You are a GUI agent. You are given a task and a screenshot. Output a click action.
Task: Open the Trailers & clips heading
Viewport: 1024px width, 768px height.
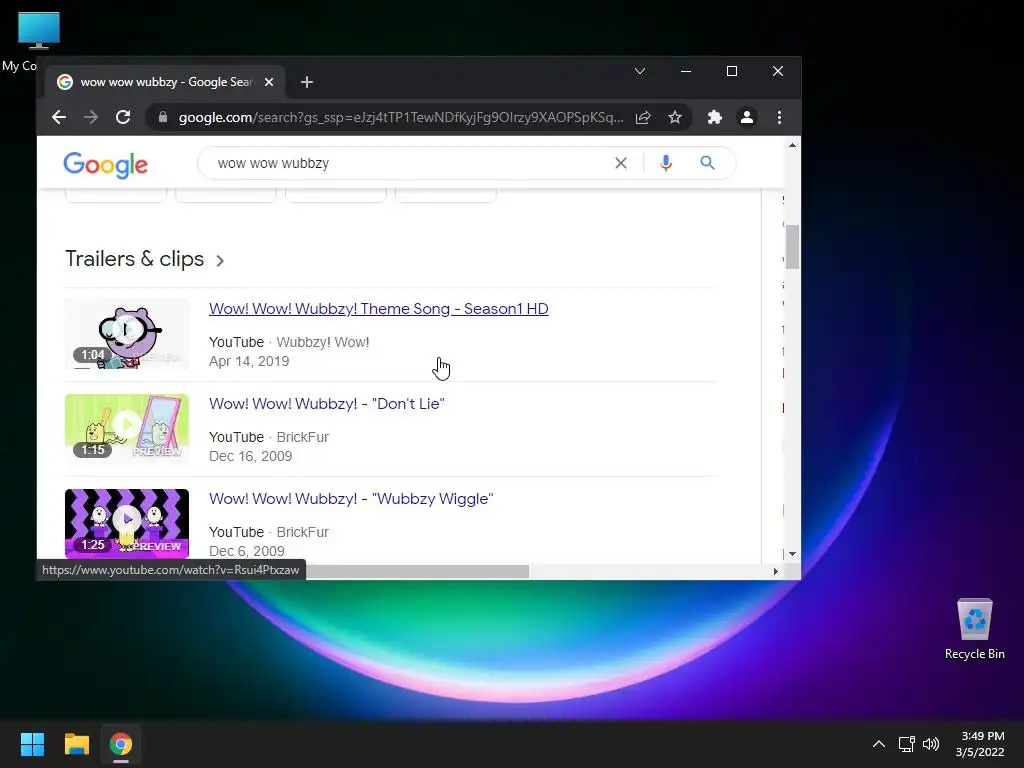(135, 259)
